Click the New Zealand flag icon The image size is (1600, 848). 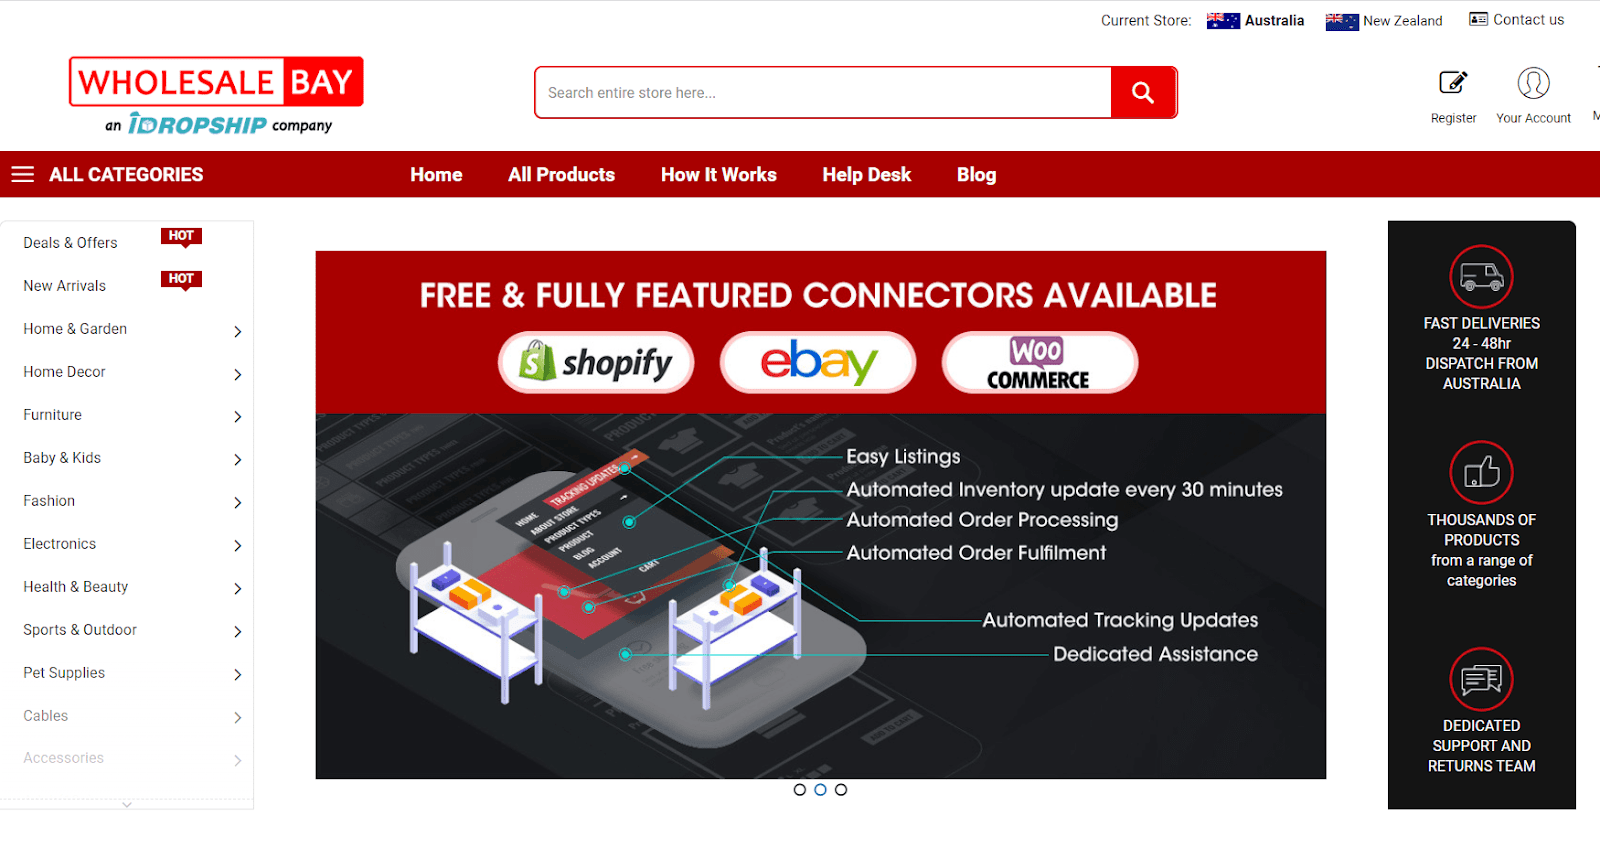point(1342,21)
